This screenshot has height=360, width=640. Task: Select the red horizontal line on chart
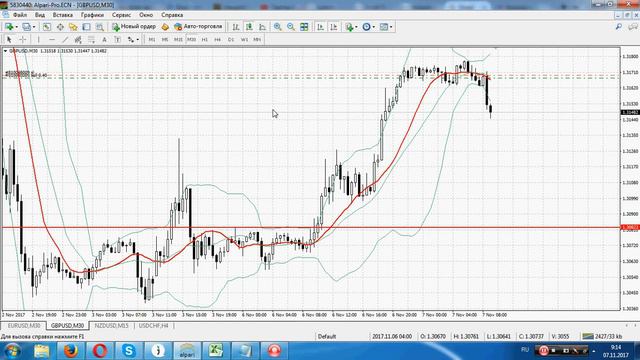coord(310,227)
